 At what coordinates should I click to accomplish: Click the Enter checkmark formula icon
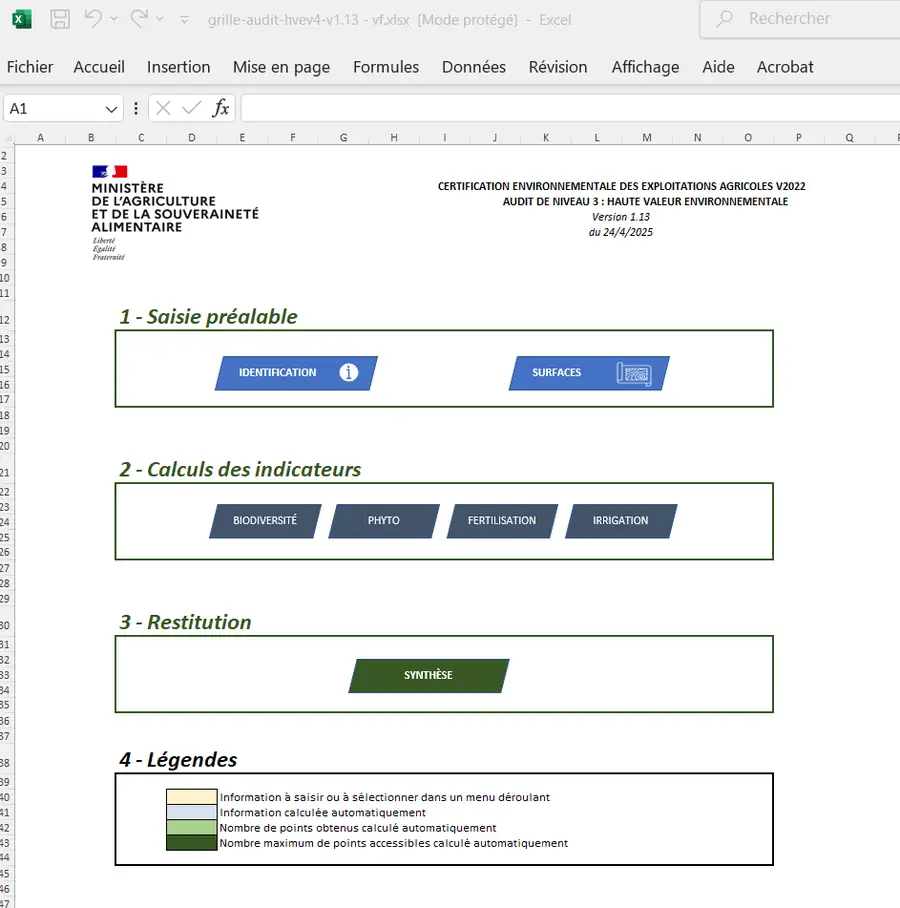[191, 108]
